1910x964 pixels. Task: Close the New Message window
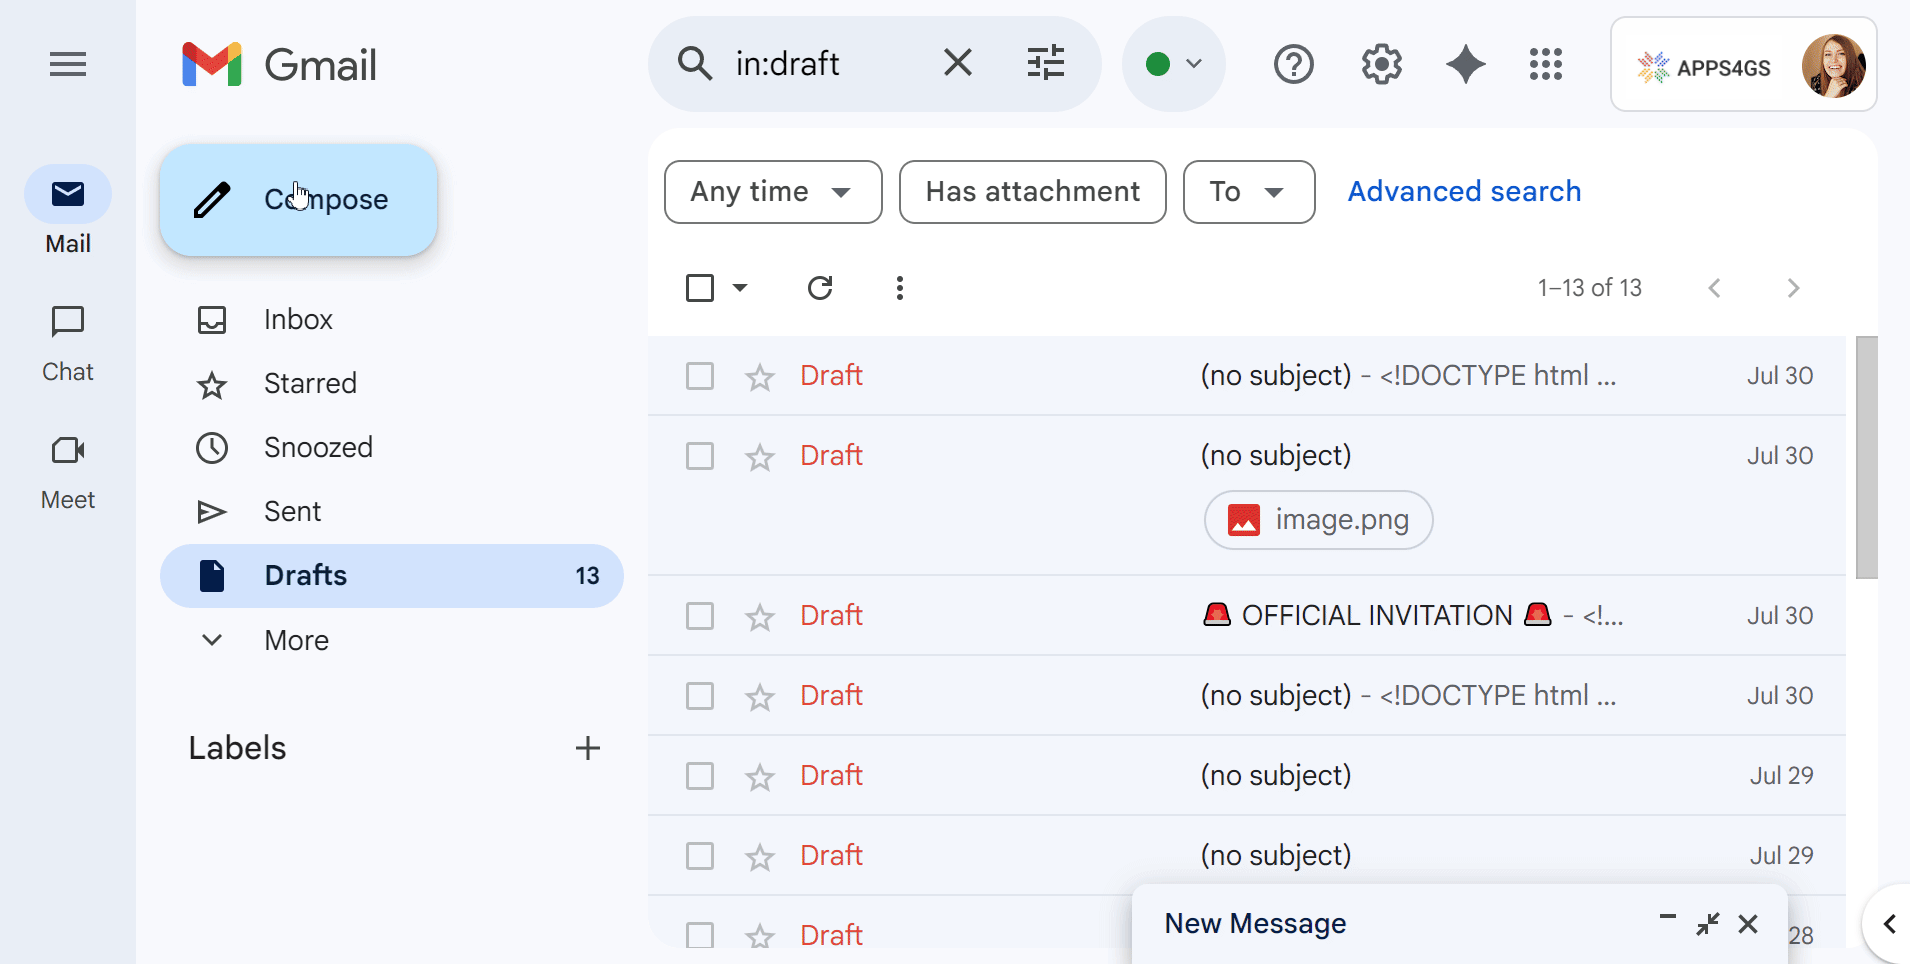pos(1748,924)
